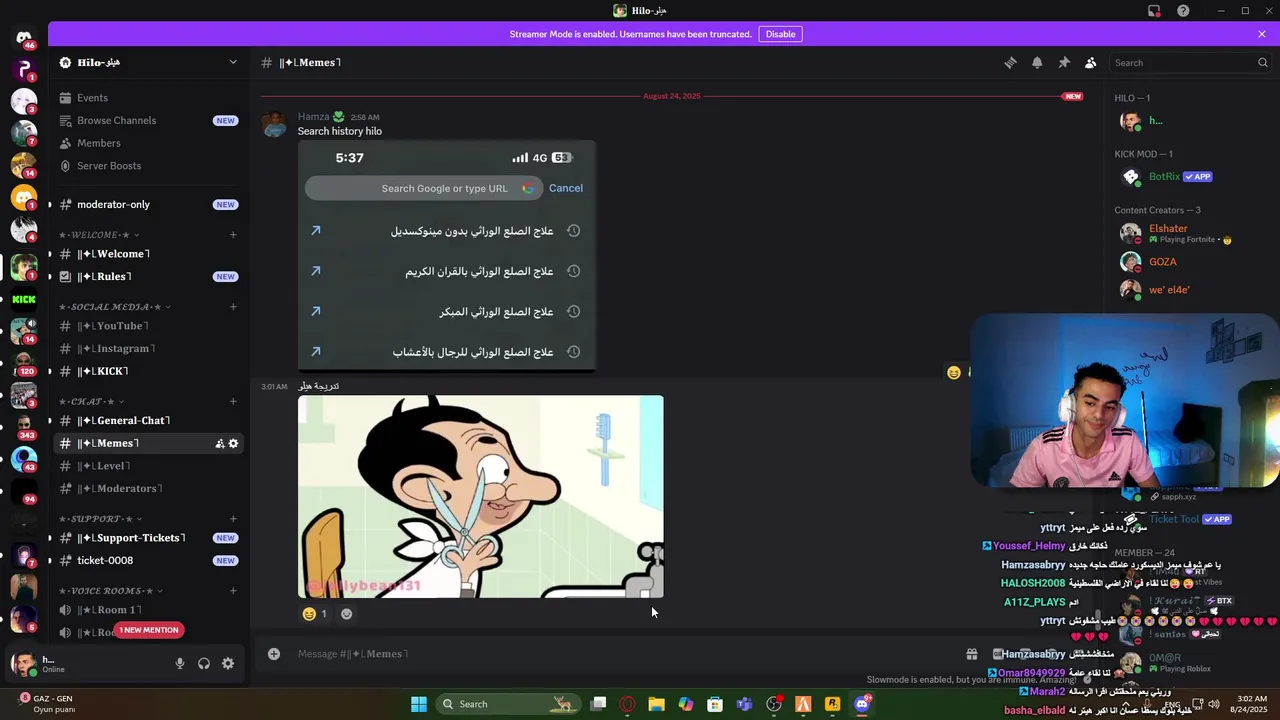
Task: Select the Moderators channel
Action: pos(148,489)
